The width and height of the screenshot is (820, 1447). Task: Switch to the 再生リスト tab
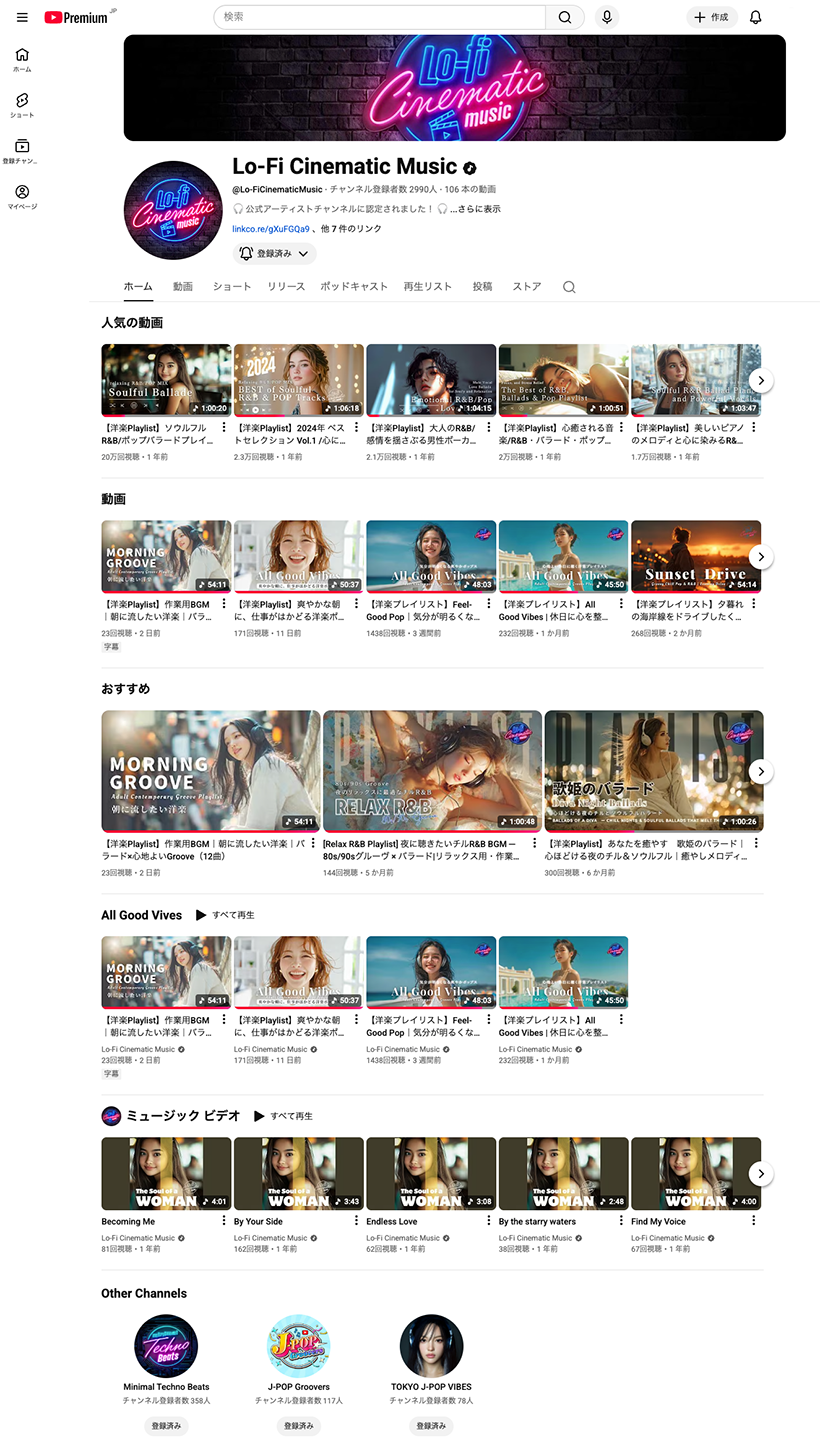427,287
